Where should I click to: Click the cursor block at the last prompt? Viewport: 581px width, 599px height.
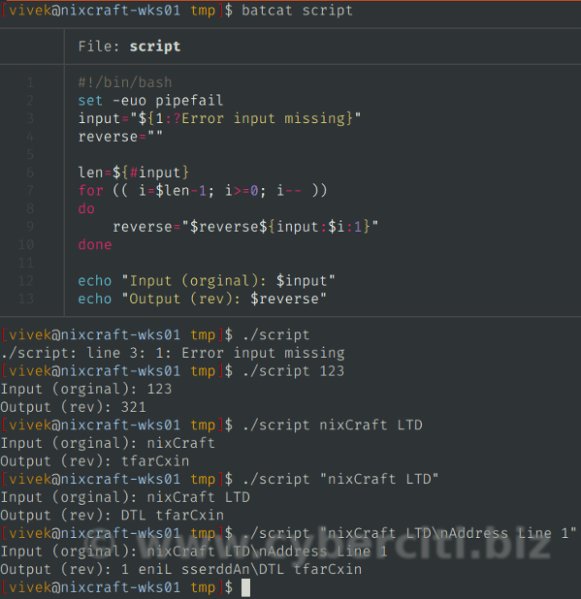tap(246, 588)
